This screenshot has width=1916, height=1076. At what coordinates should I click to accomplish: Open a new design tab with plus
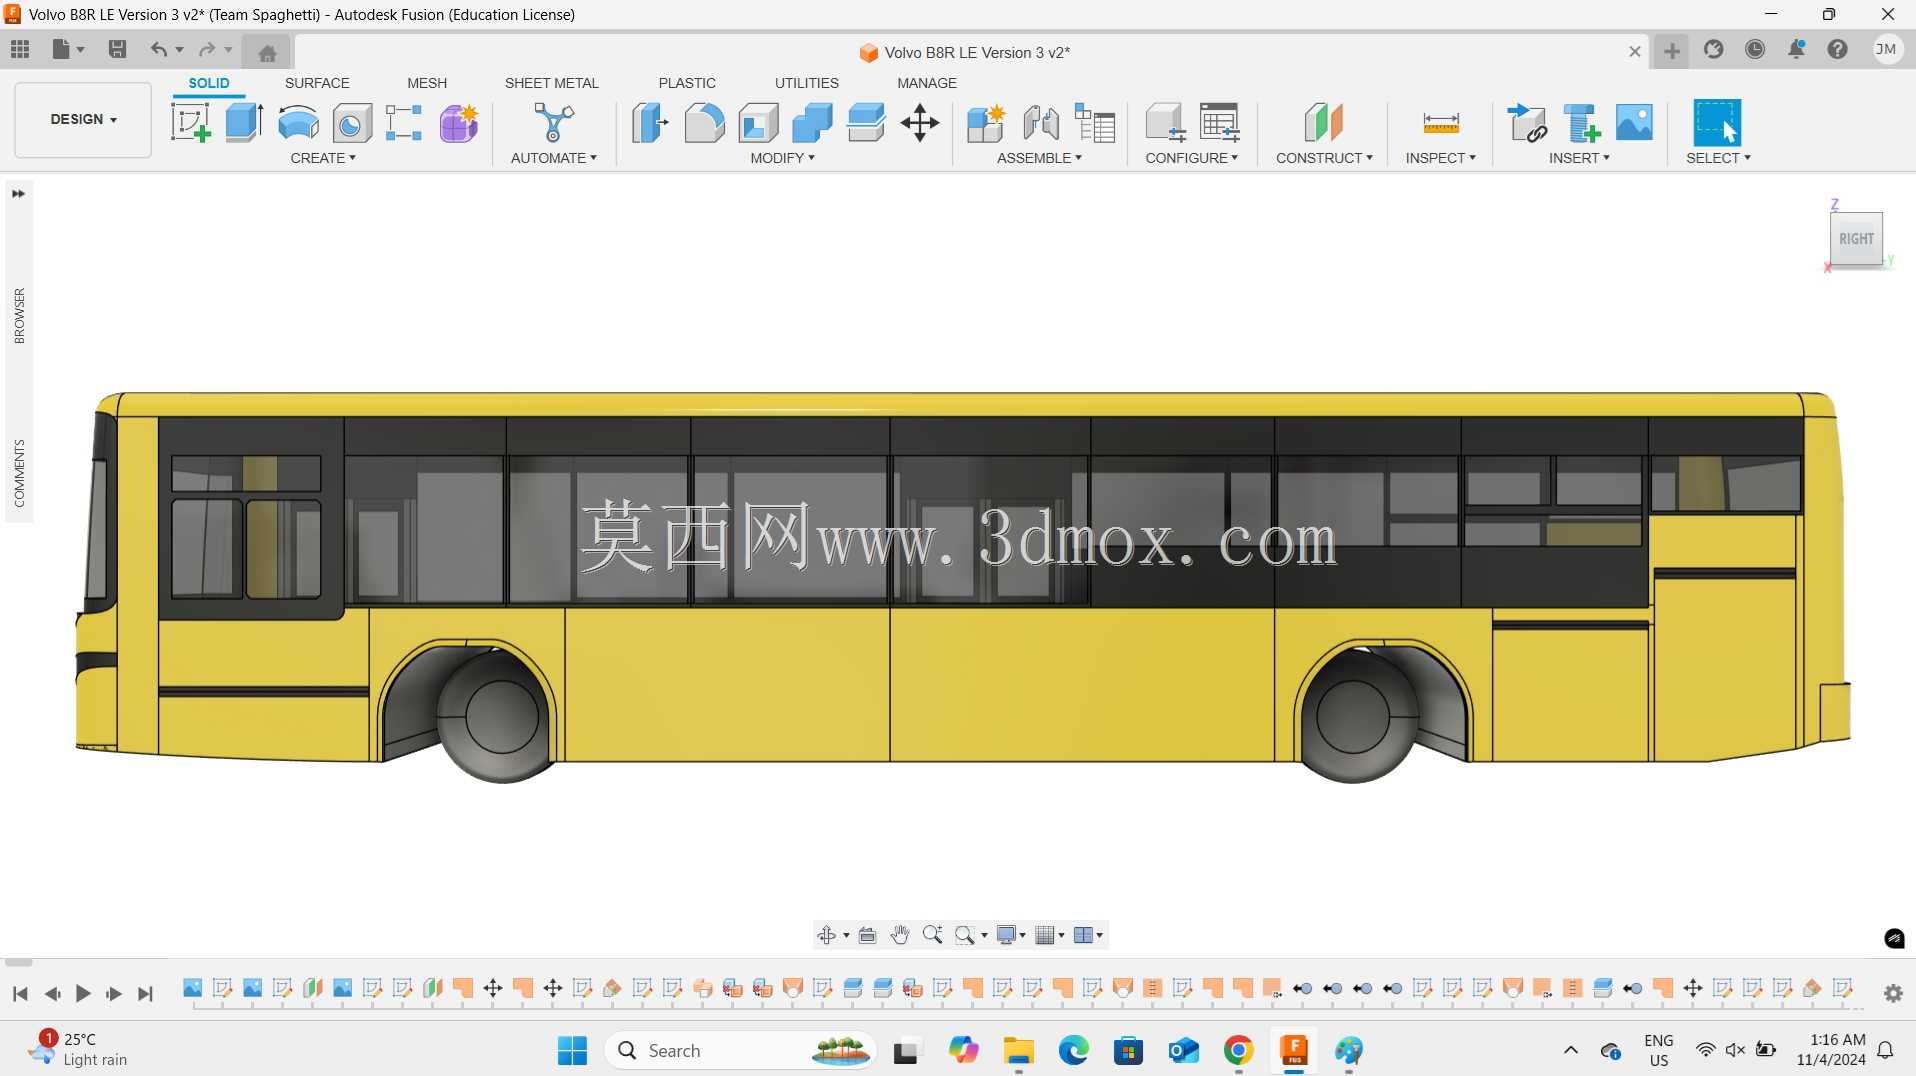(x=1672, y=51)
